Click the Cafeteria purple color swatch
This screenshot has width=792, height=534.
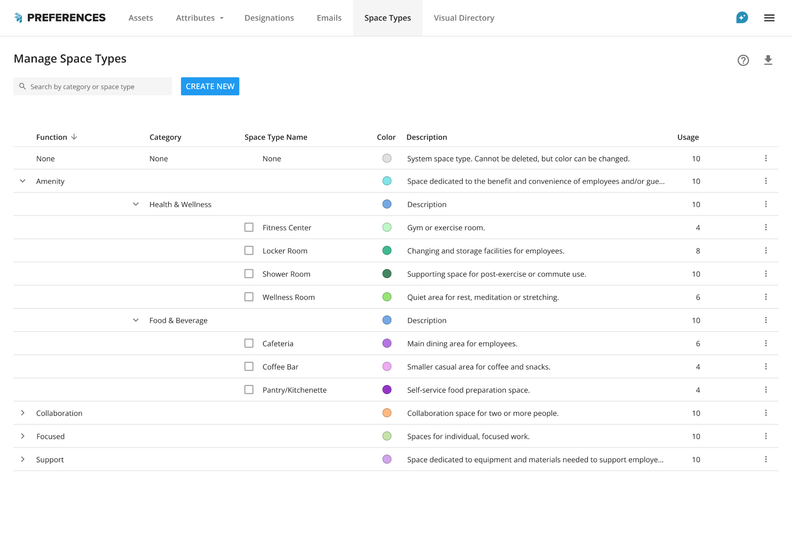(x=387, y=344)
